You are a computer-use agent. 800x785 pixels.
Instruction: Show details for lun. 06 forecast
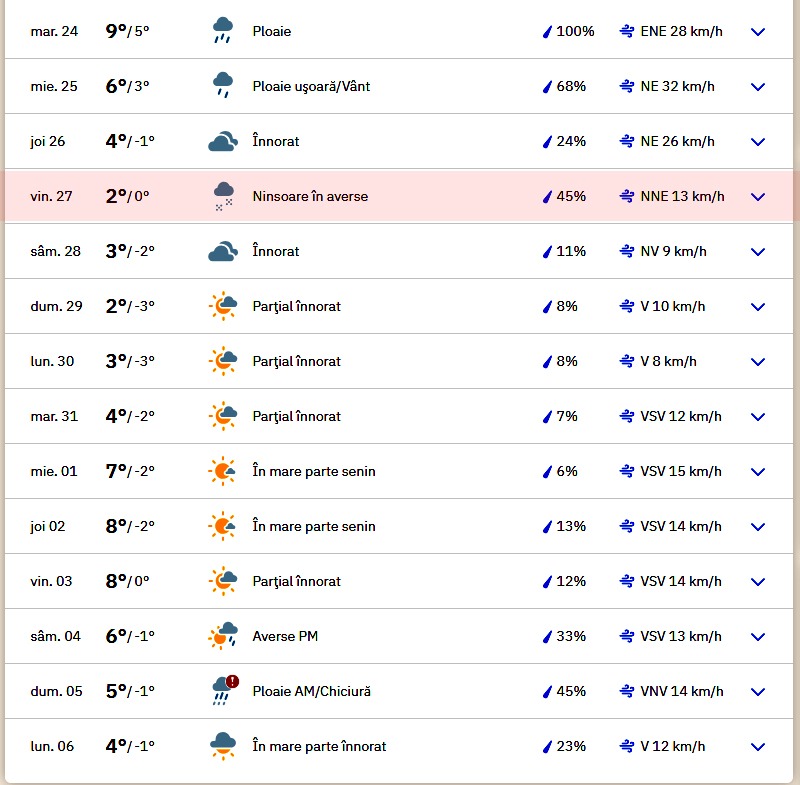point(758,746)
